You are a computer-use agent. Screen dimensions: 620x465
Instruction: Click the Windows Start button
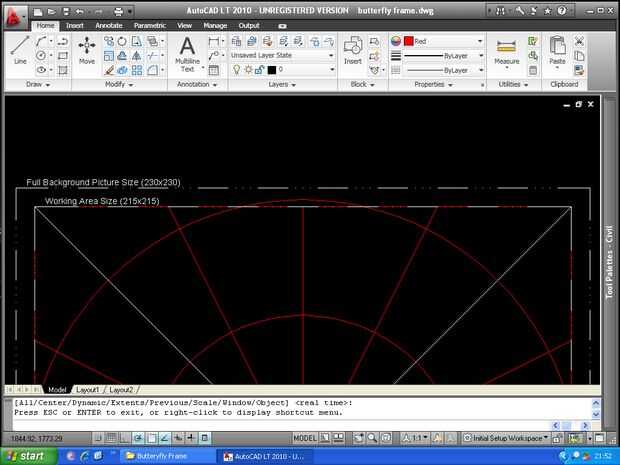(x=27, y=456)
